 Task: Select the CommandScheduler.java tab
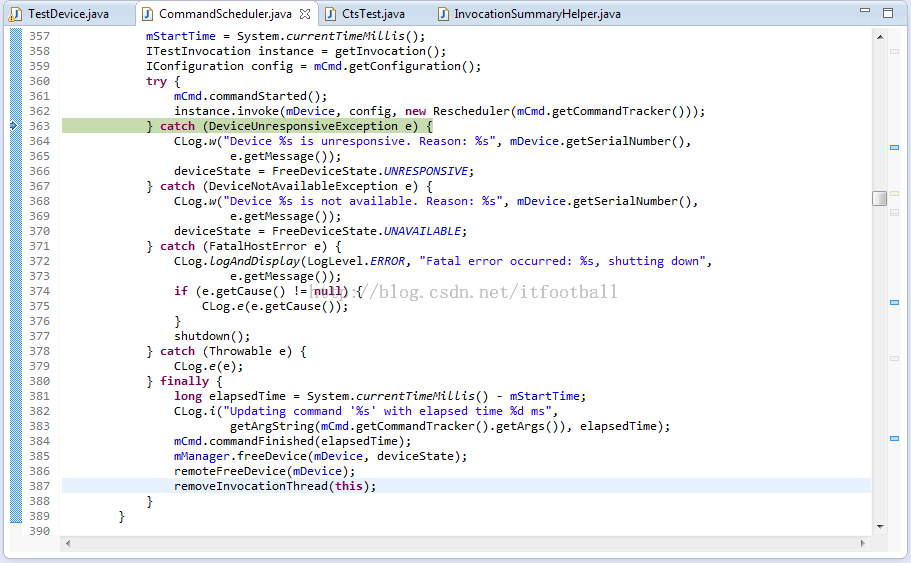pyautogui.click(x=225, y=13)
